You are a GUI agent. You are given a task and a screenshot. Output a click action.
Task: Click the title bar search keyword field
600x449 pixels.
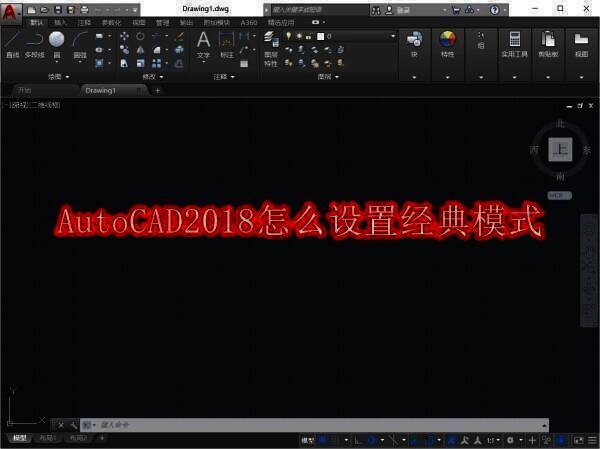click(x=320, y=10)
